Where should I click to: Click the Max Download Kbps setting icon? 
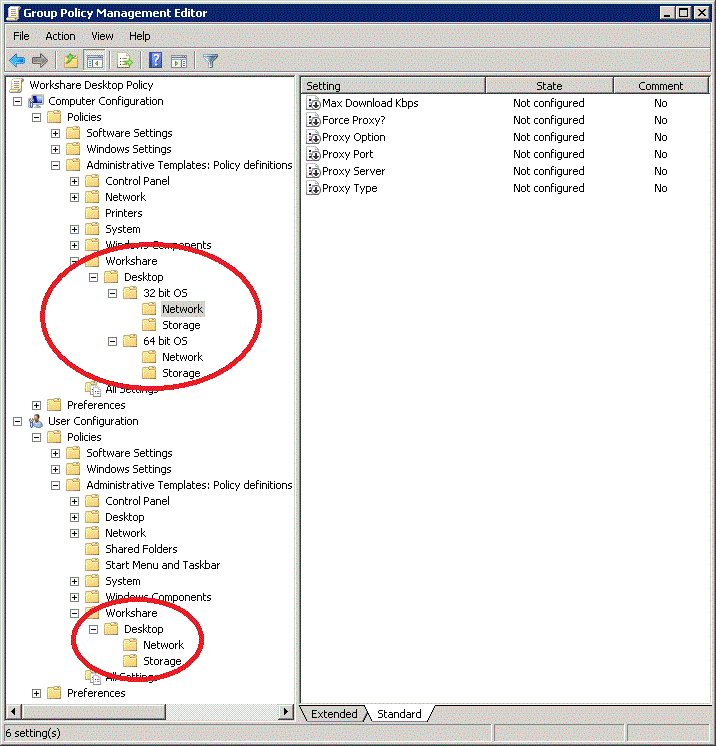pos(313,103)
